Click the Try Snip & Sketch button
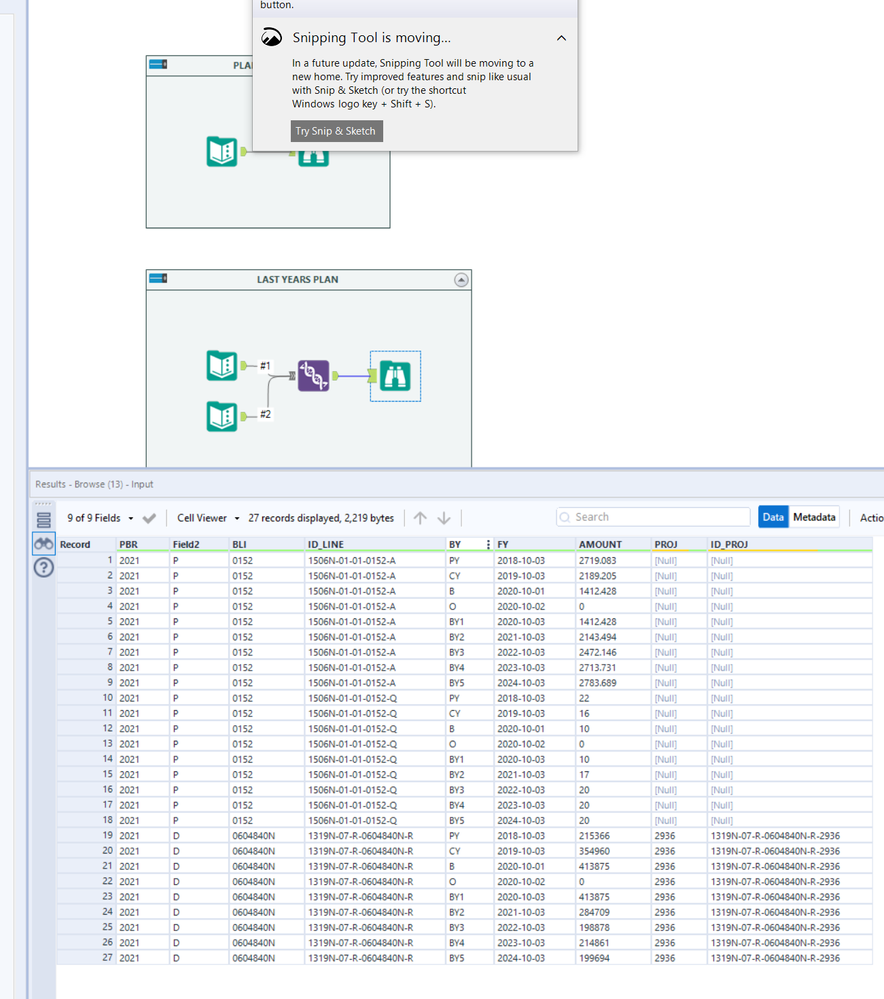Image resolution: width=884 pixels, height=999 pixels. click(x=336, y=130)
